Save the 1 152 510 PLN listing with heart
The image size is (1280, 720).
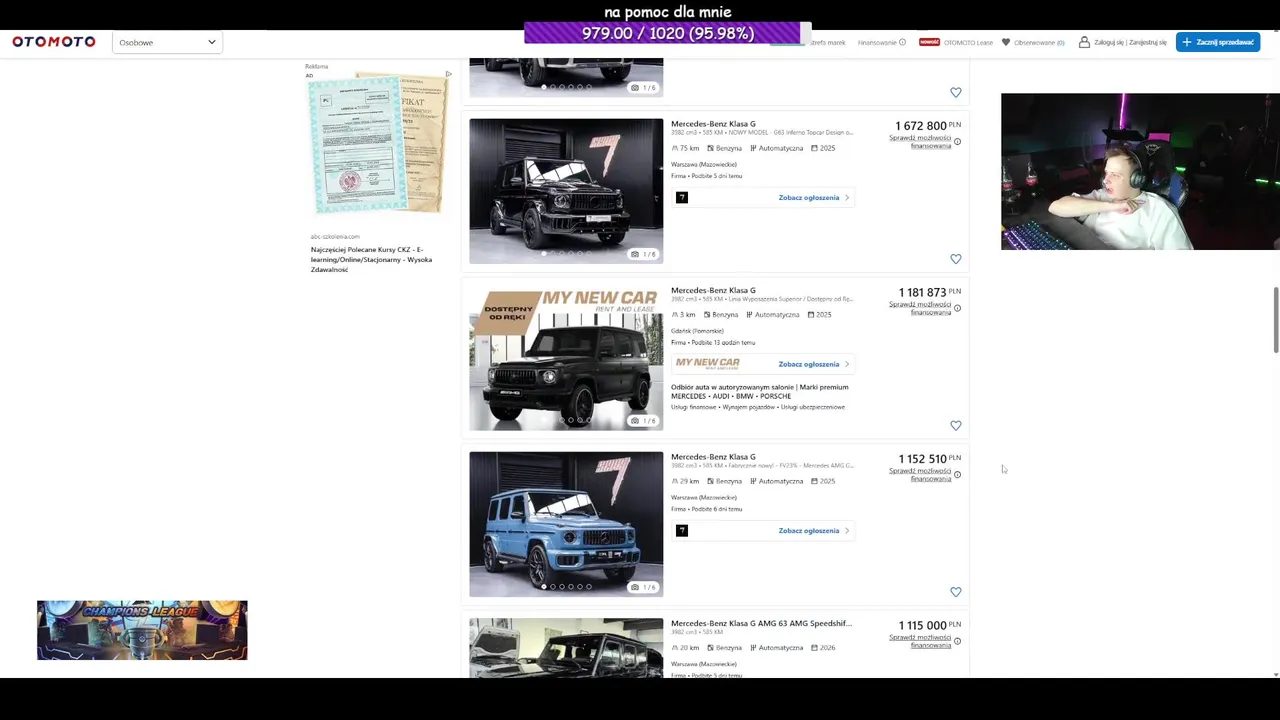coord(956,592)
